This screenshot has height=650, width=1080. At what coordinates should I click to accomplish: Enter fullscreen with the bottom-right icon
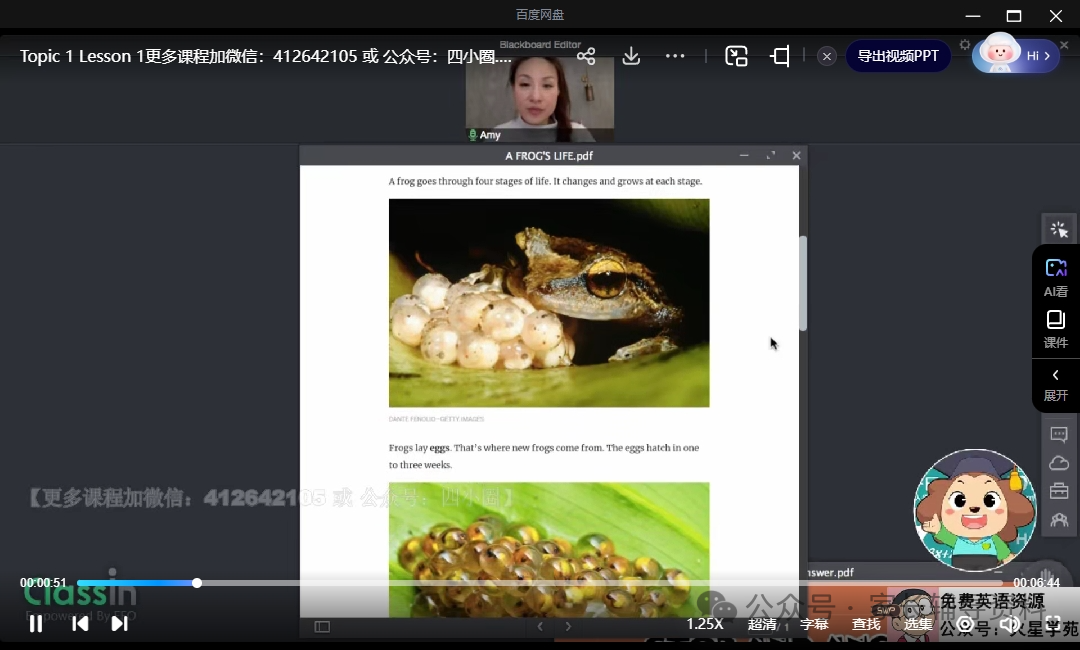[x=1053, y=624]
